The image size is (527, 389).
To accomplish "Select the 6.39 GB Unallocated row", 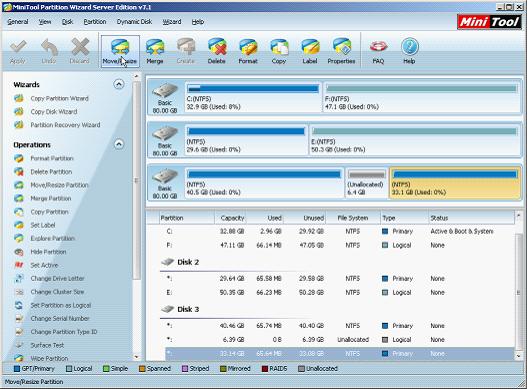I will click(337, 340).
